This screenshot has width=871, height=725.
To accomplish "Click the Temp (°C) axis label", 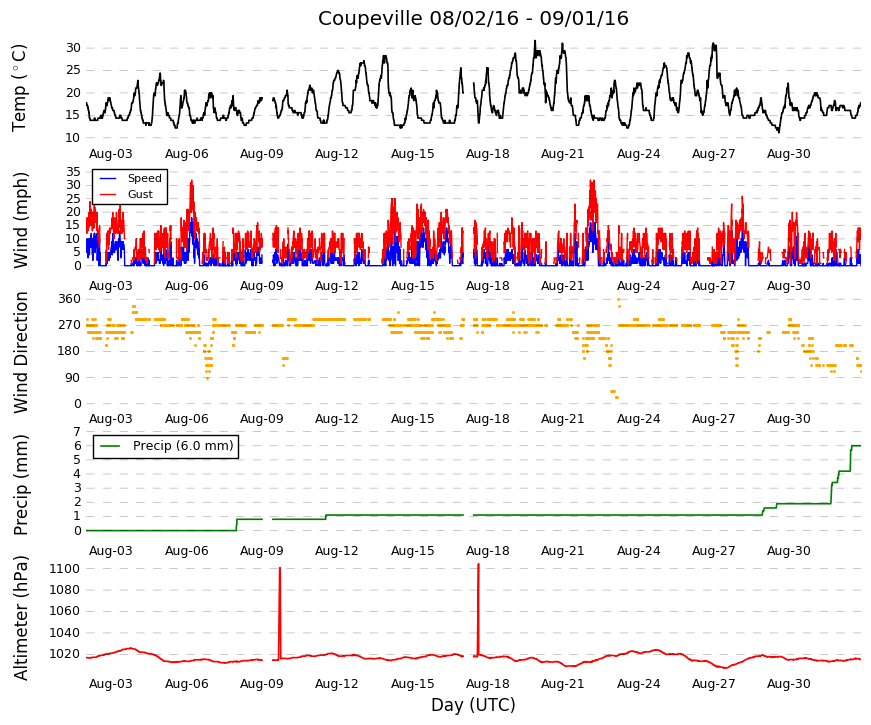I will click(19, 88).
